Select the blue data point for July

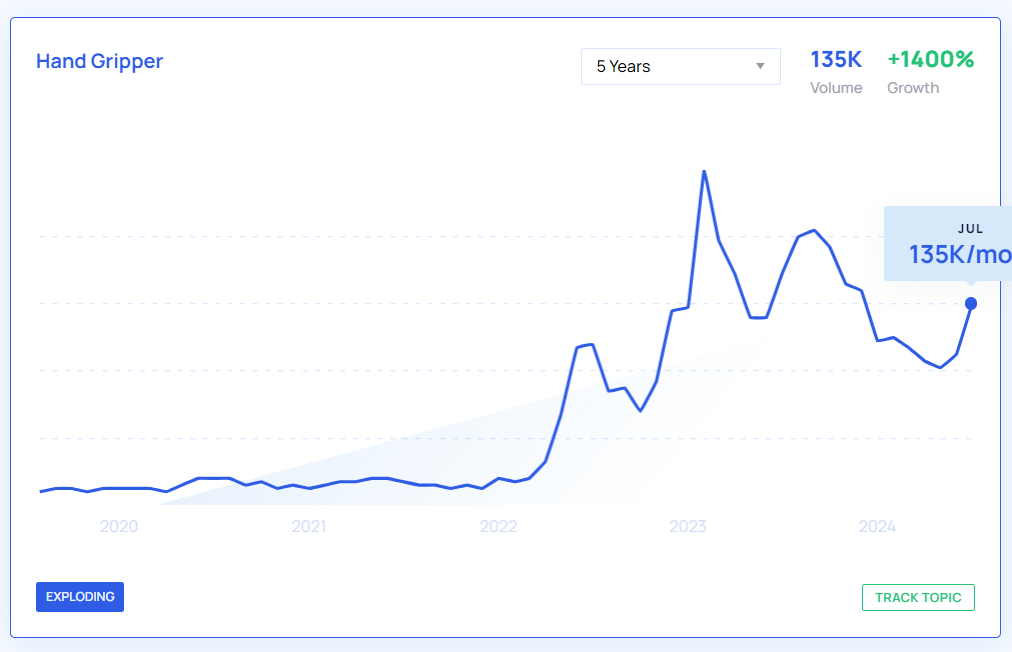point(970,303)
